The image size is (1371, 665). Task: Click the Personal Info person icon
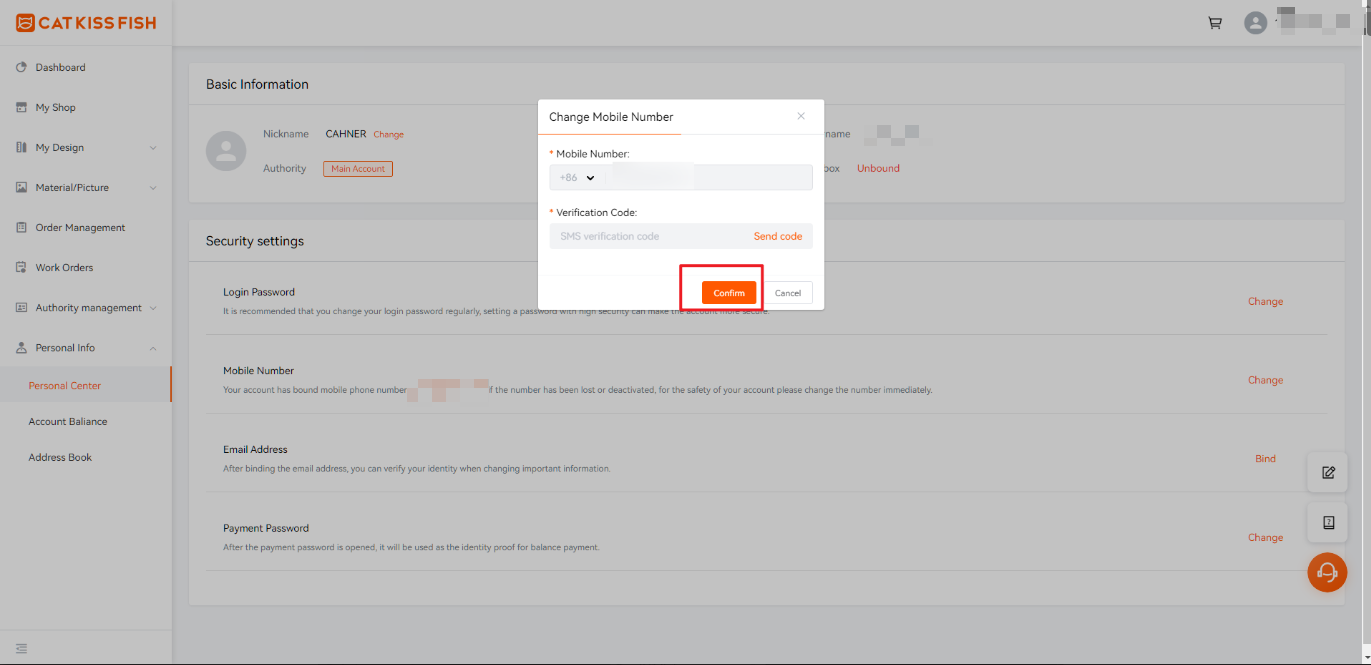21,347
